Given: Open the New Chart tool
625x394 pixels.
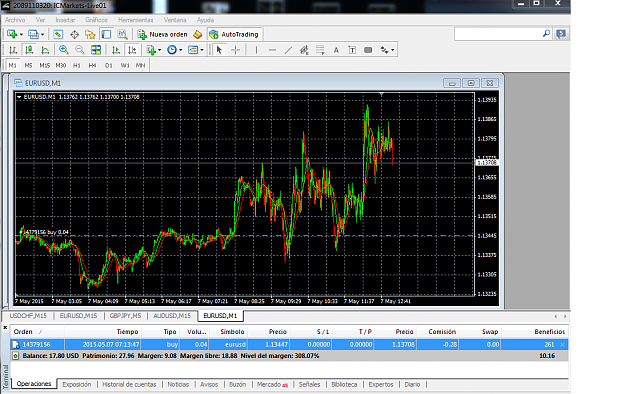Looking at the screenshot, I should coord(12,34).
